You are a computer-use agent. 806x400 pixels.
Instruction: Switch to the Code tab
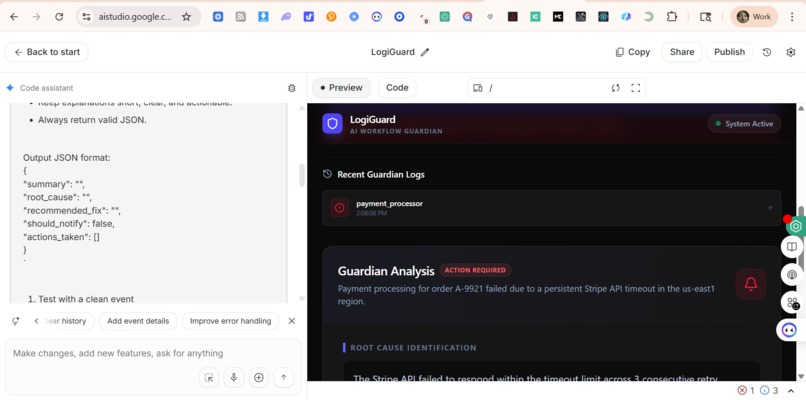(397, 88)
